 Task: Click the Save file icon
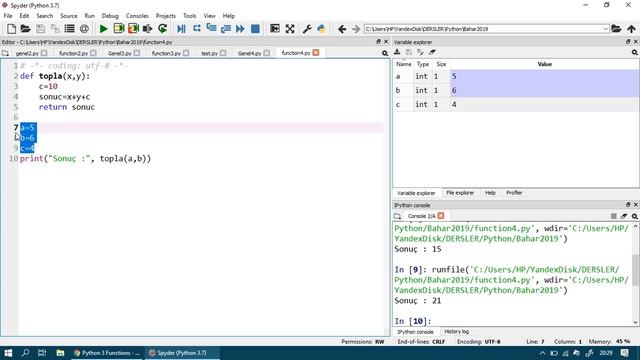[x=40, y=29]
